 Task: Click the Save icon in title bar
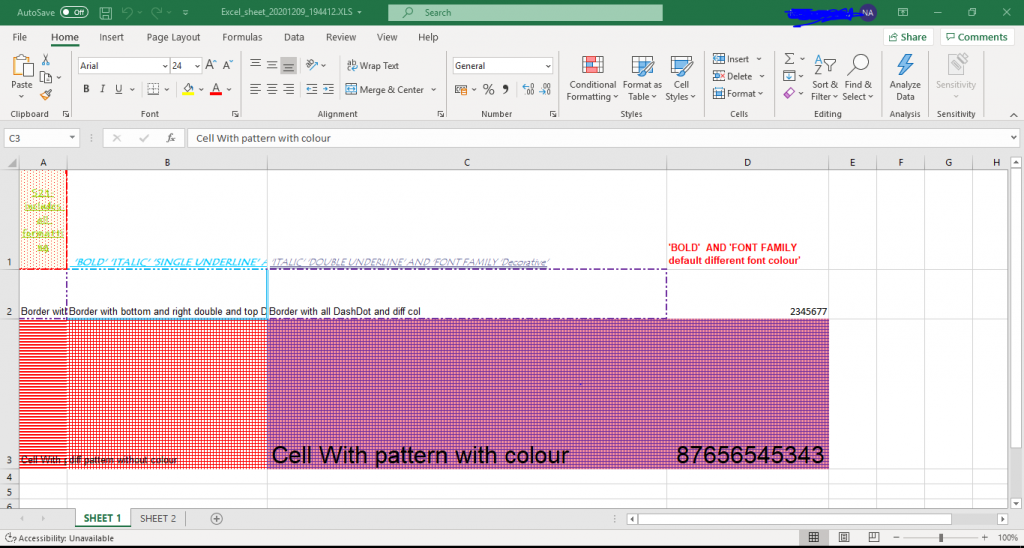106,12
